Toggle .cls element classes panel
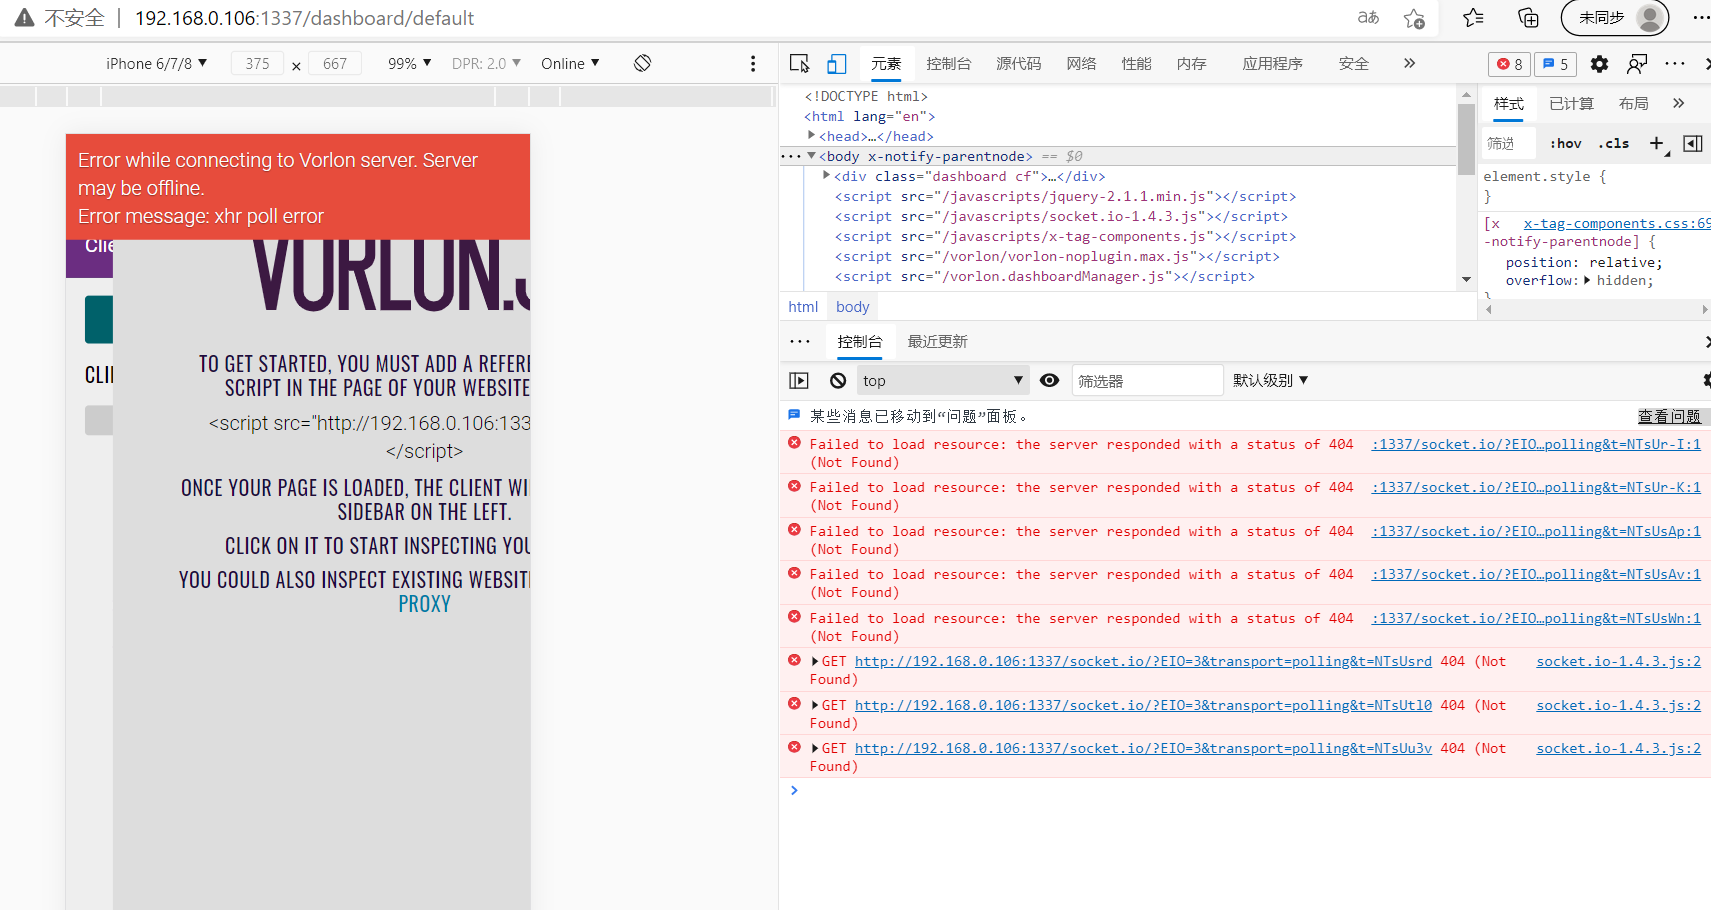The width and height of the screenshot is (1711, 910). (1613, 144)
